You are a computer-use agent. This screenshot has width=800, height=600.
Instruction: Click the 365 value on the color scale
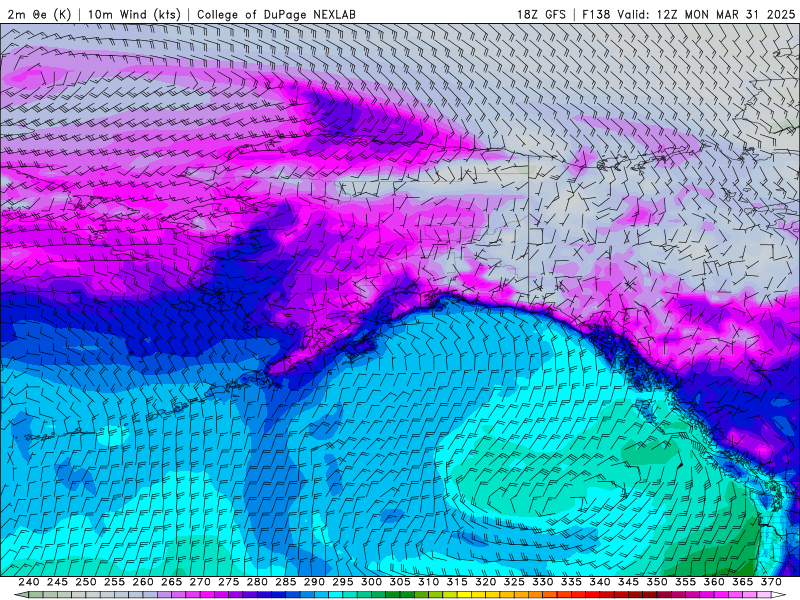[x=743, y=582]
